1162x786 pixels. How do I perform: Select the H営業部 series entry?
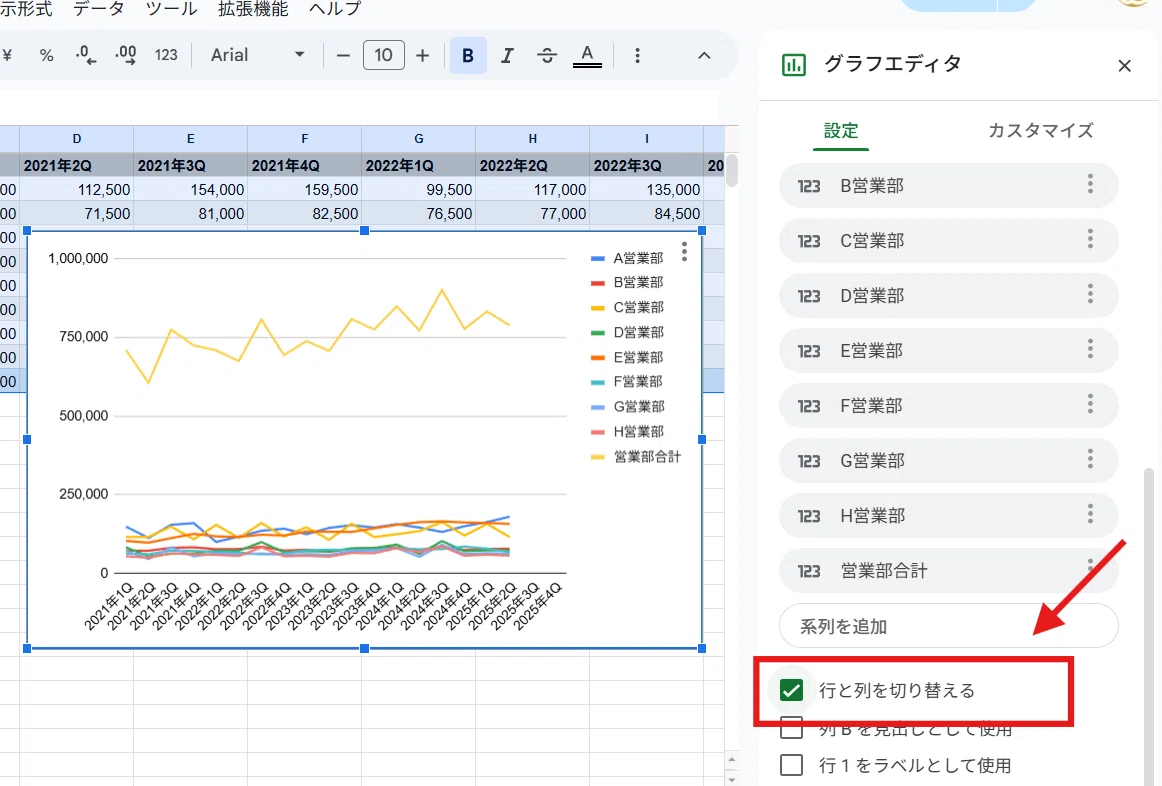pyautogui.click(x=948, y=516)
